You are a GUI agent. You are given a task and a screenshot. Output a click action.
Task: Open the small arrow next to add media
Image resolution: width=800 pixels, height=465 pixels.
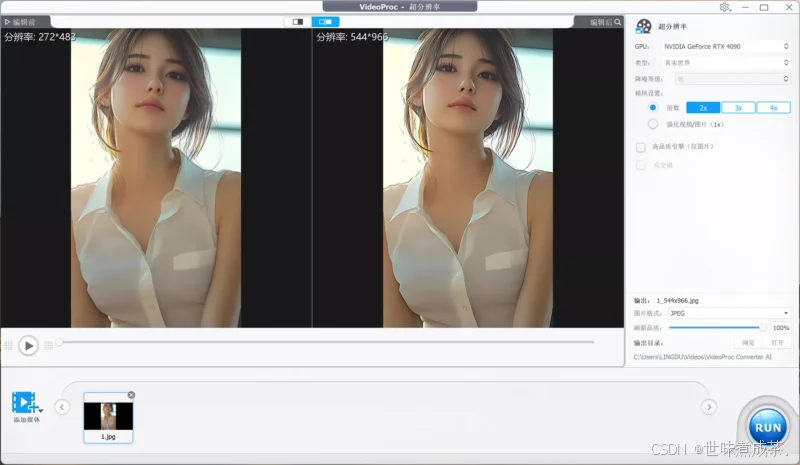pyautogui.click(x=41, y=410)
